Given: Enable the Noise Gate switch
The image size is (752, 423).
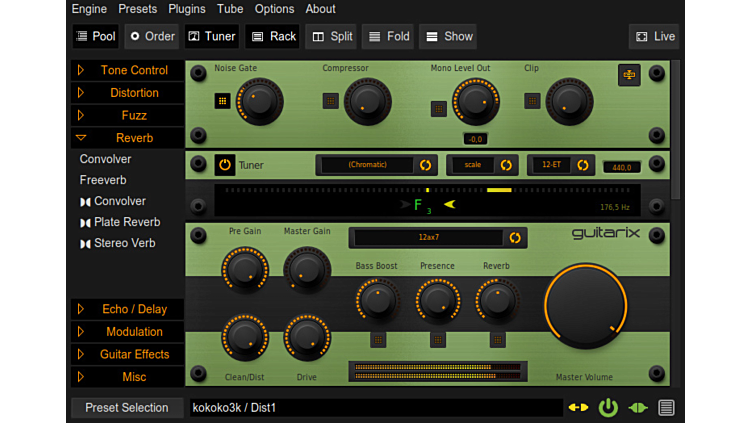Looking at the screenshot, I should coord(222,100).
